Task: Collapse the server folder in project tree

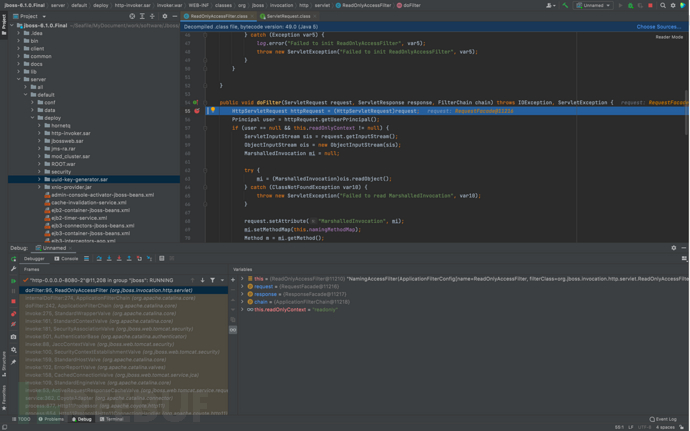Action: 19,79
